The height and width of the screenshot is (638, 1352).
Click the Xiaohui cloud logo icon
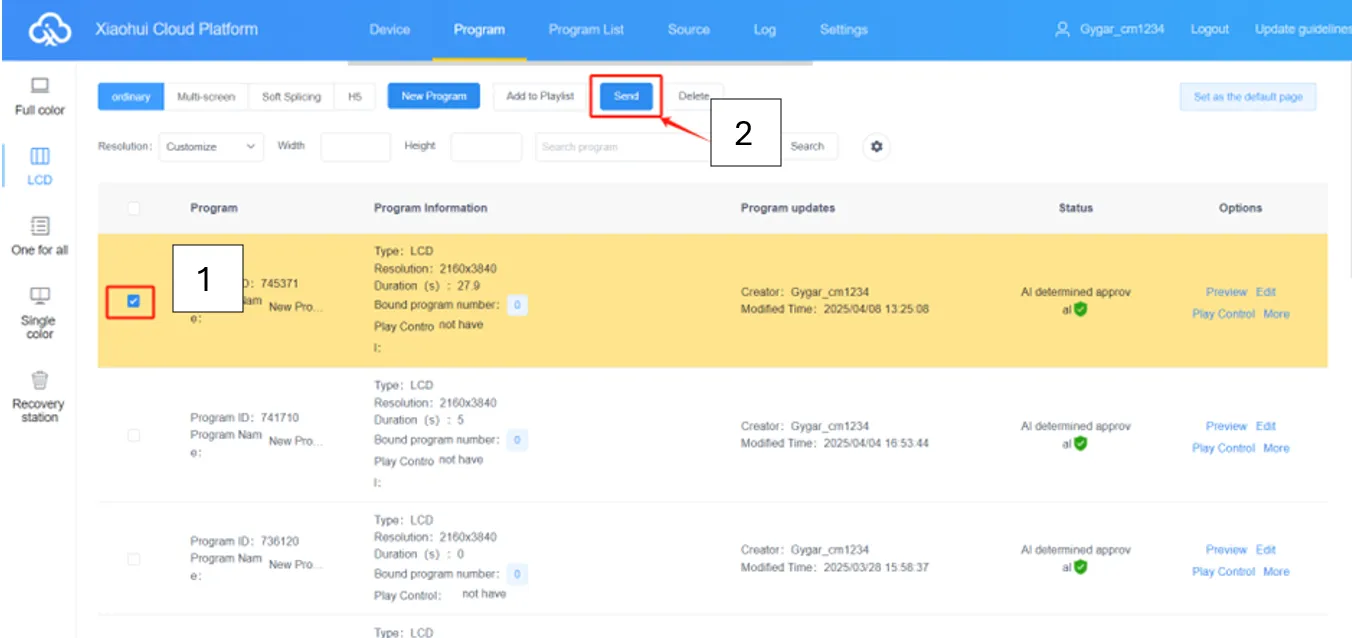click(x=50, y=30)
